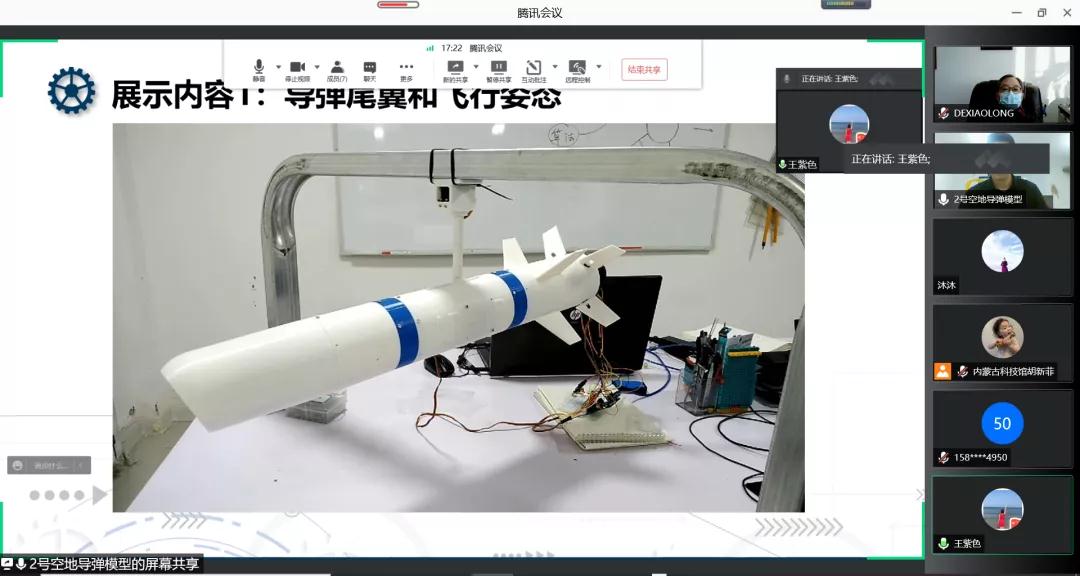
Task: Click the blue 50 avatar participant
Action: (1001, 423)
